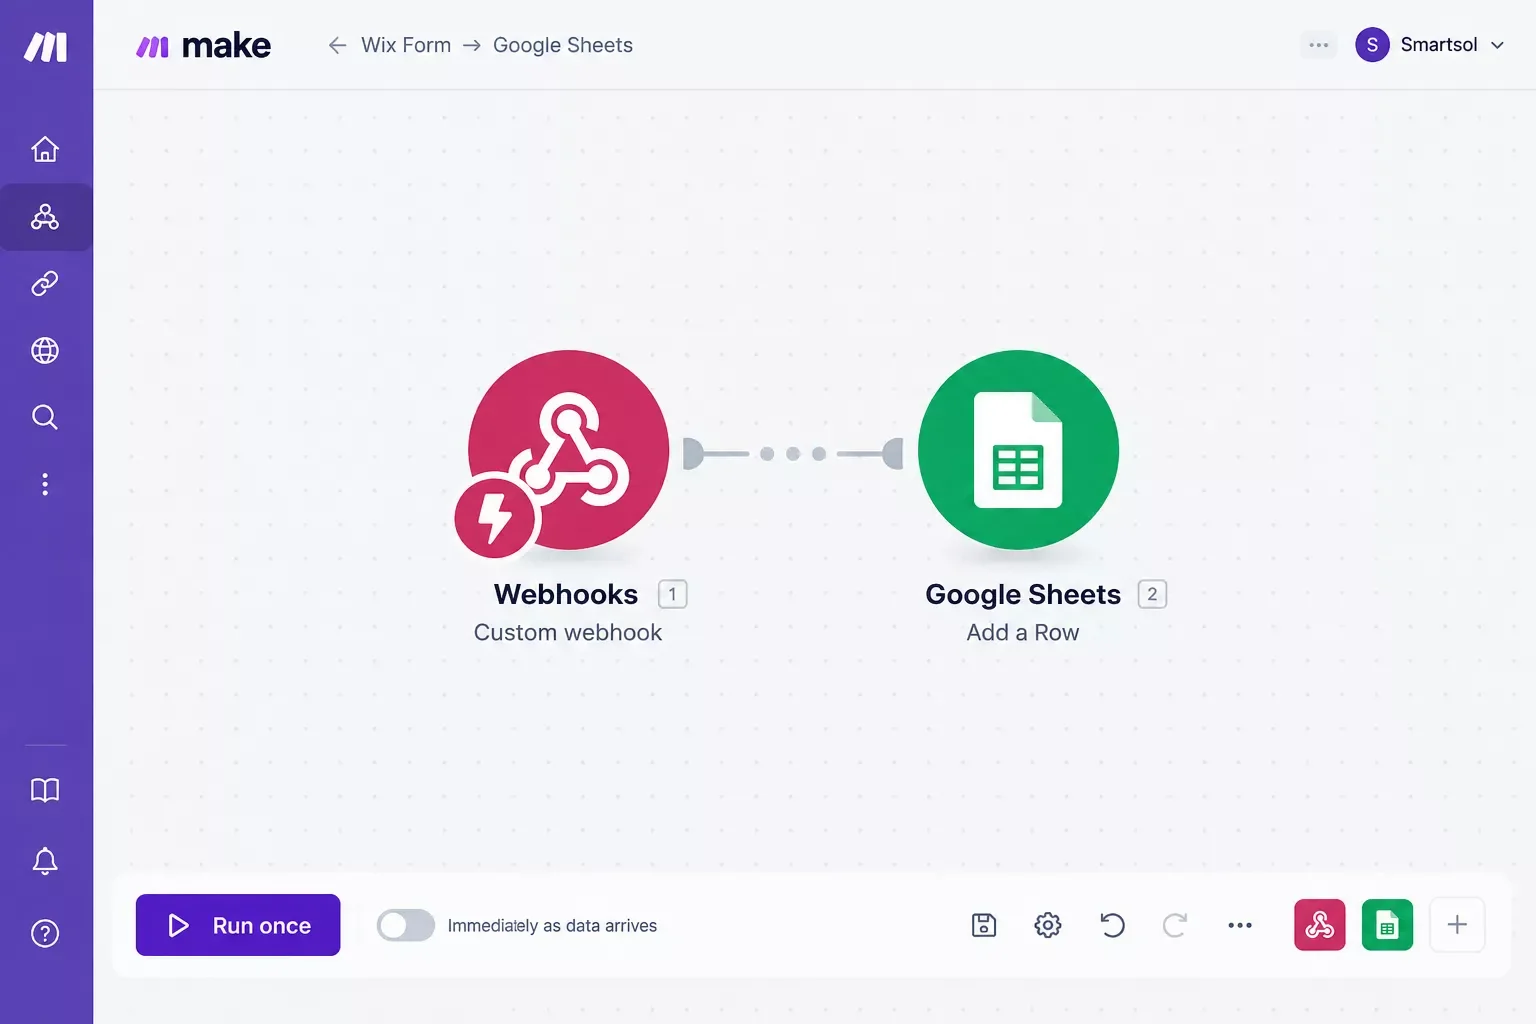Image resolution: width=1536 pixels, height=1024 pixels.
Task: Click the Run once button
Action: [x=238, y=925]
